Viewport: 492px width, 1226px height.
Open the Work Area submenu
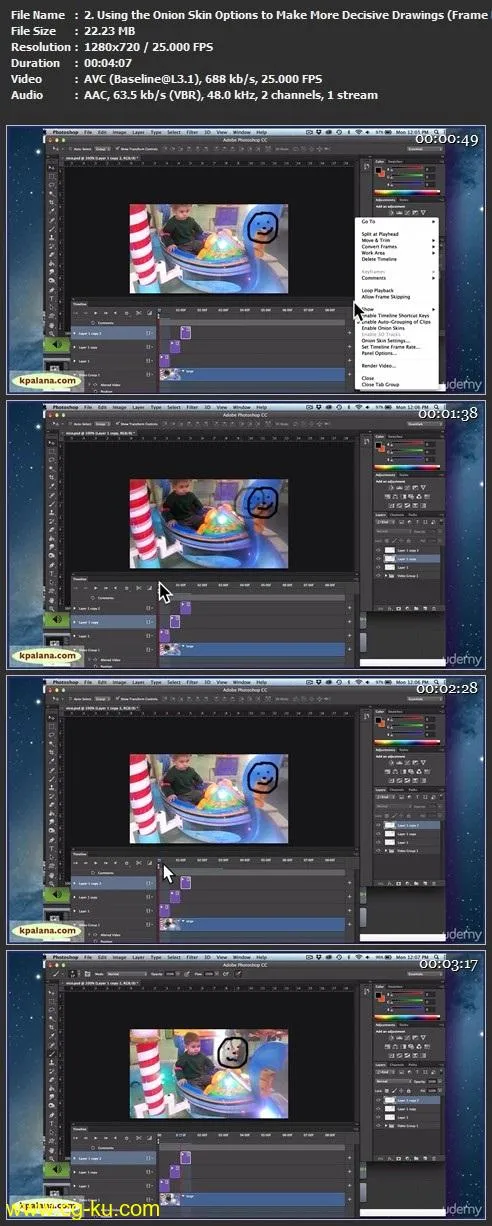tap(397, 253)
